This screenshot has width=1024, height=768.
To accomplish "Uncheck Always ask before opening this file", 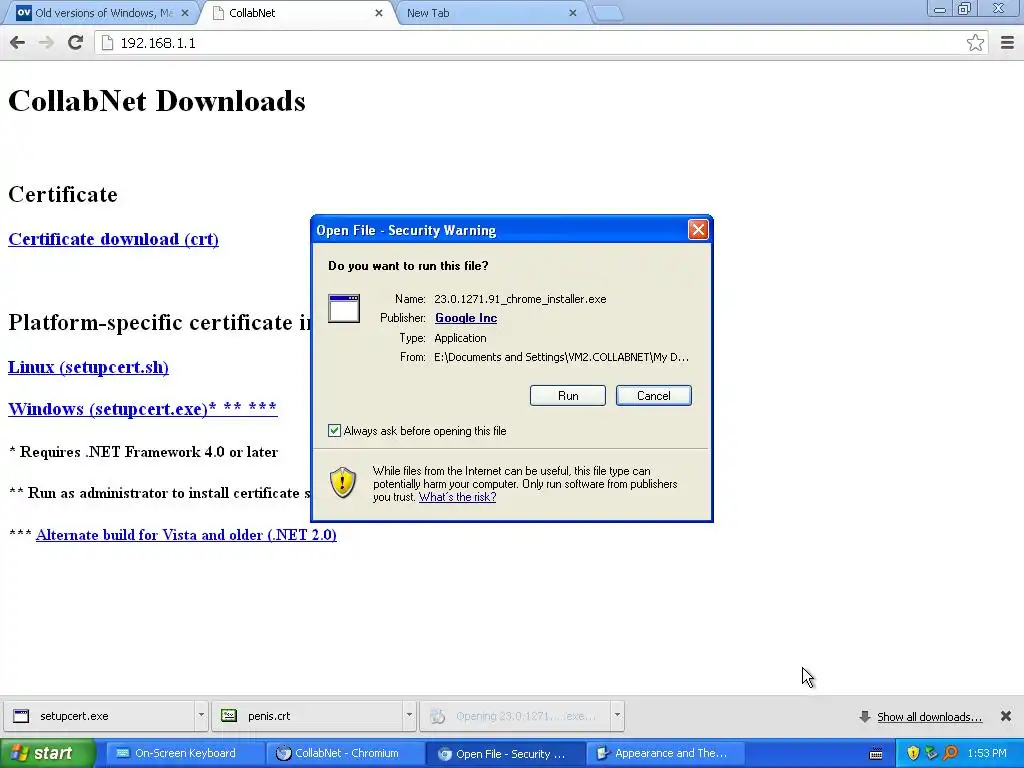I will 334,430.
